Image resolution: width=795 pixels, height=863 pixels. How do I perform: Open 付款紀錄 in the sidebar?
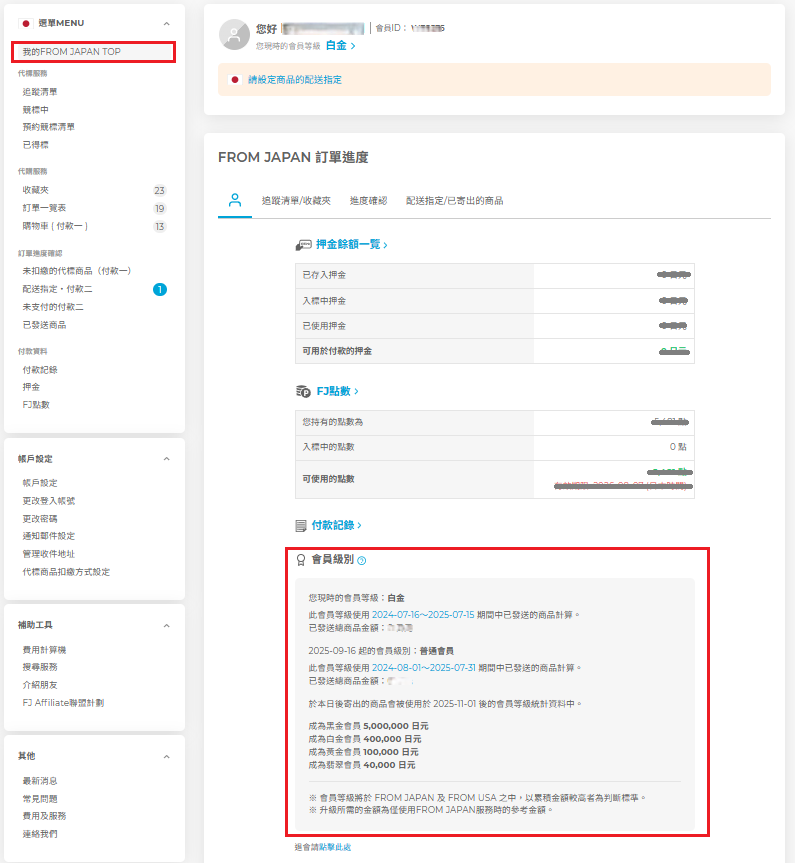pos(40,370)
